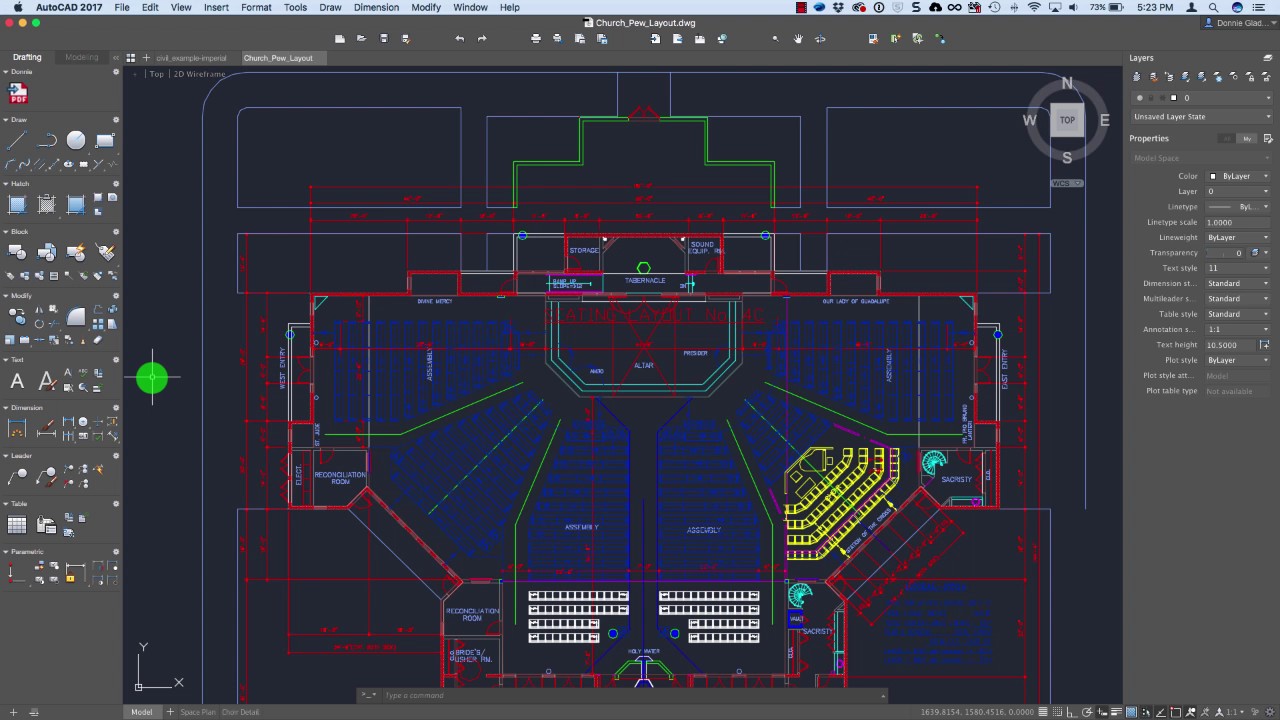Collapse the Draw tool group
The image size is (1280, 720).
point(6,120)
